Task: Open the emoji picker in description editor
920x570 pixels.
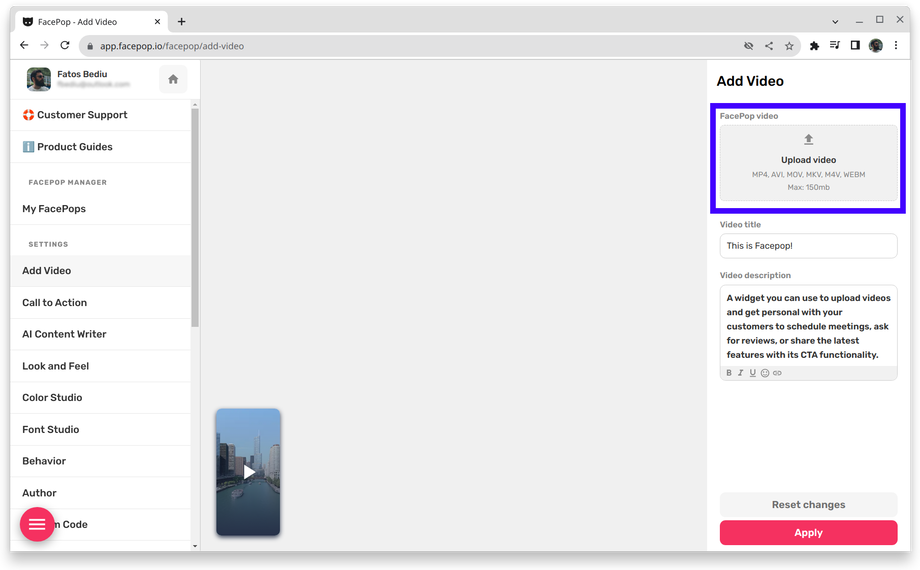Action: click(x=765, y=373)
